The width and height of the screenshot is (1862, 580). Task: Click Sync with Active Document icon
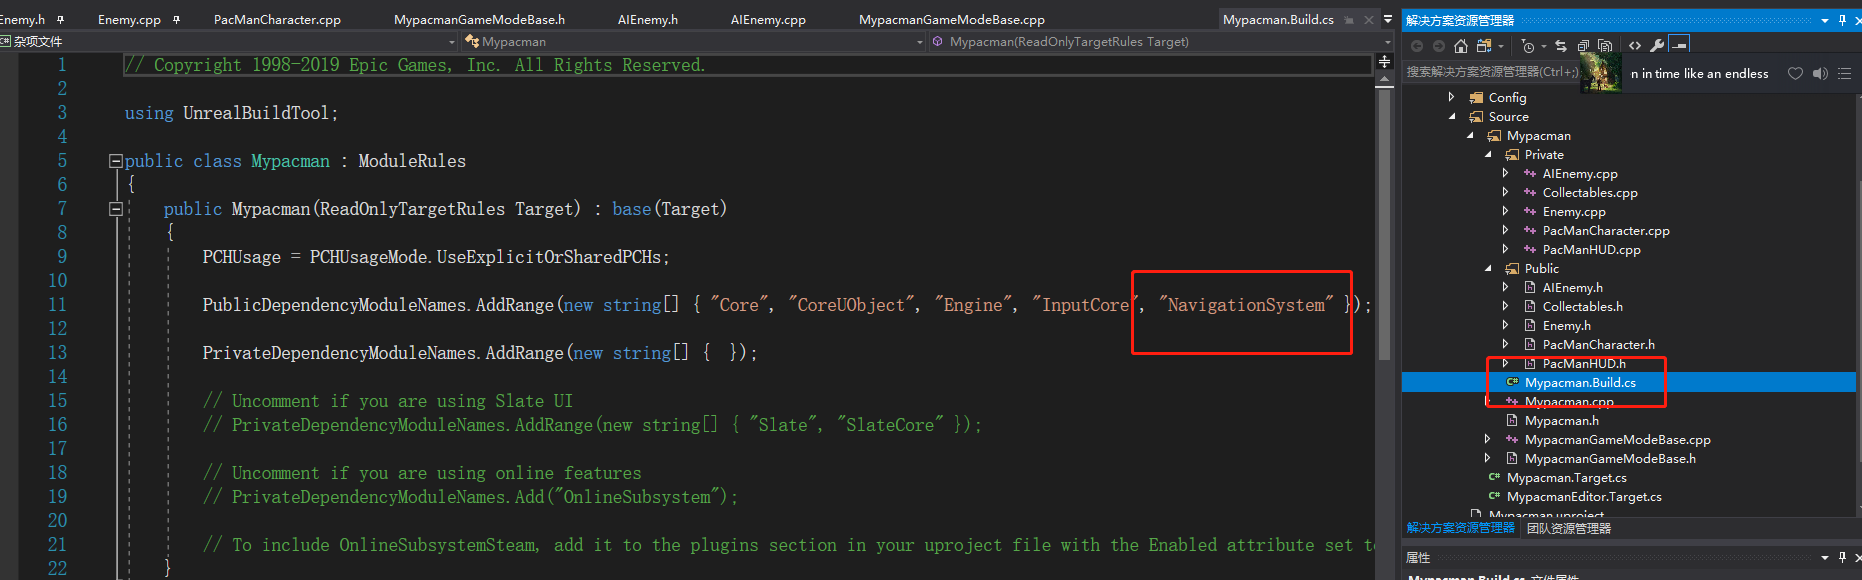(1561, 46)
